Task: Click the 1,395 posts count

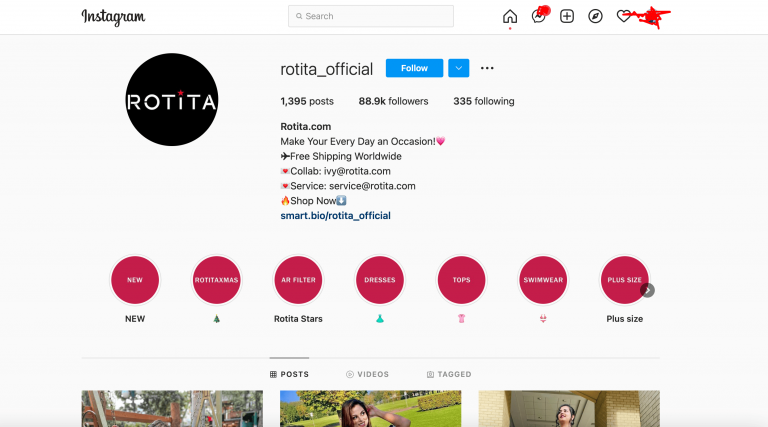Action: point(307,101)
